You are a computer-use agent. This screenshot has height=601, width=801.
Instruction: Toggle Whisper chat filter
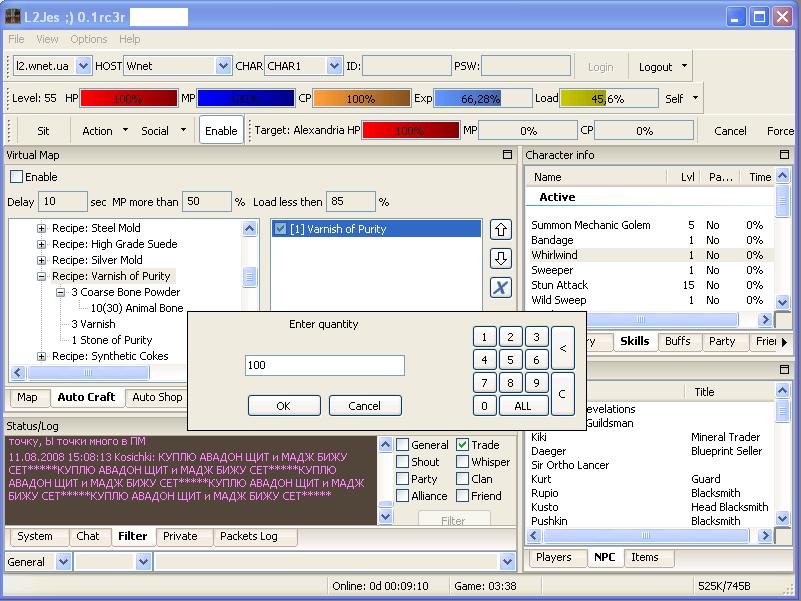[462, 462]
